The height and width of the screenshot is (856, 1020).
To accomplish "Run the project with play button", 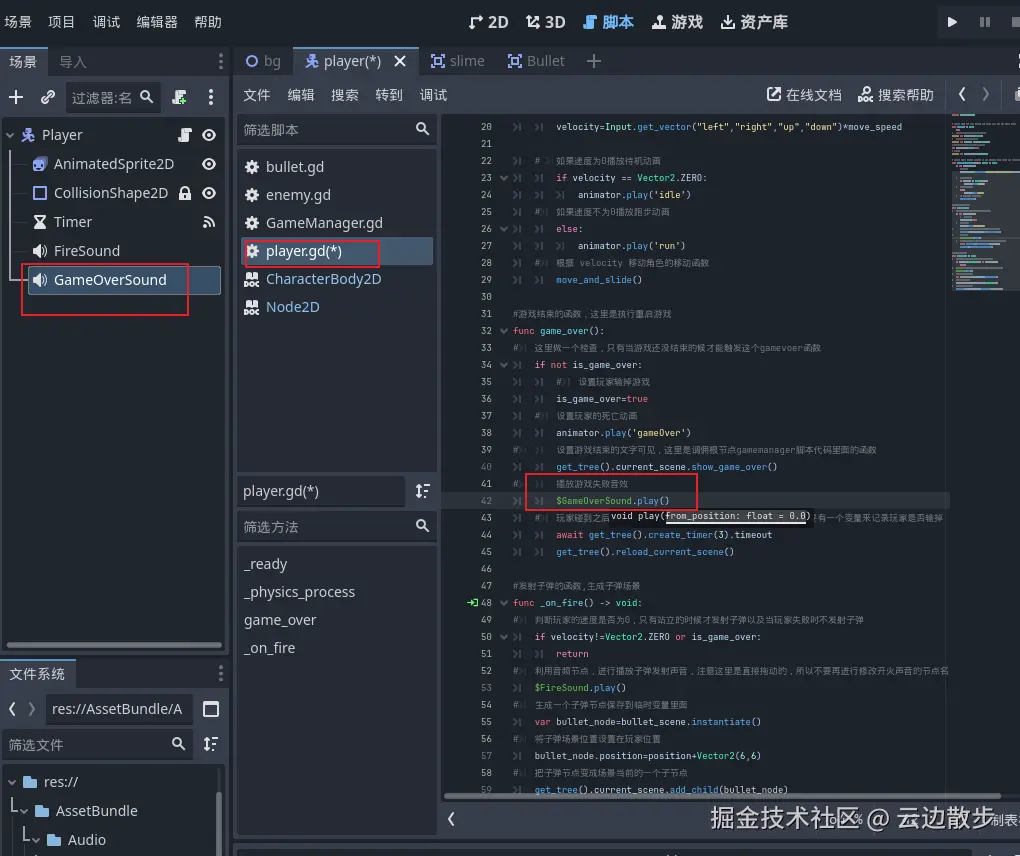I will point(952,22).
